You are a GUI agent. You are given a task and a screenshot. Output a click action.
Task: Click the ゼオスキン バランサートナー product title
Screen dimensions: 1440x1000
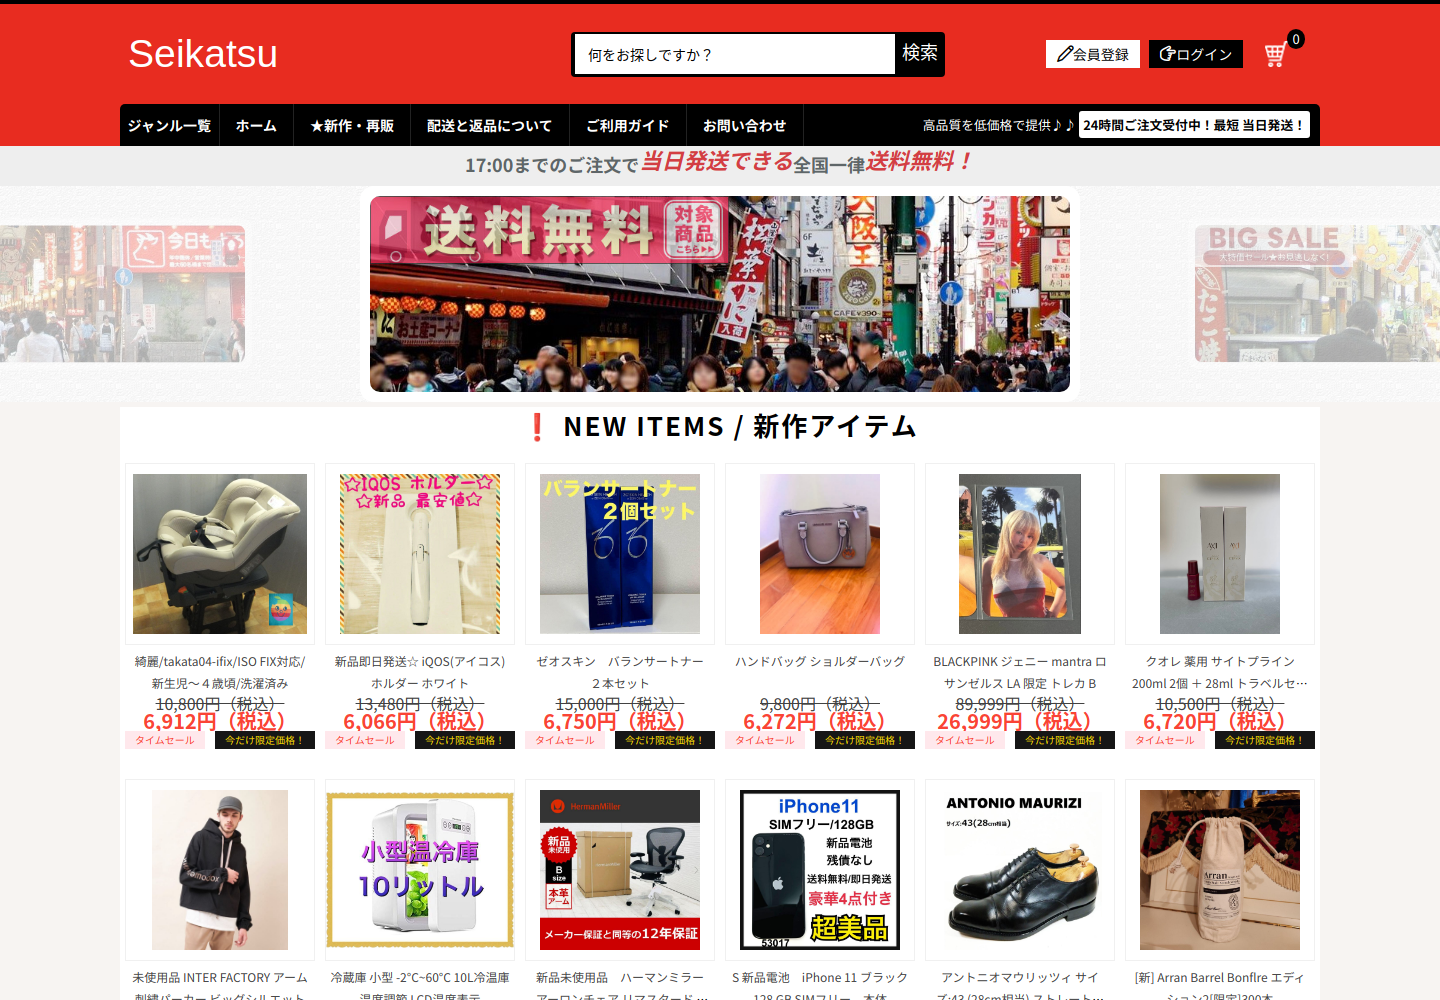620,672
